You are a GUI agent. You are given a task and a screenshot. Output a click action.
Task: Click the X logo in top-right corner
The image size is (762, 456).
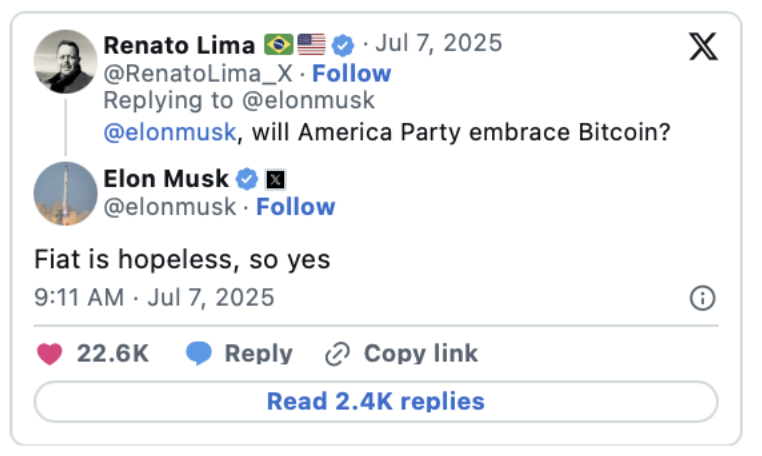coord(703,46)
